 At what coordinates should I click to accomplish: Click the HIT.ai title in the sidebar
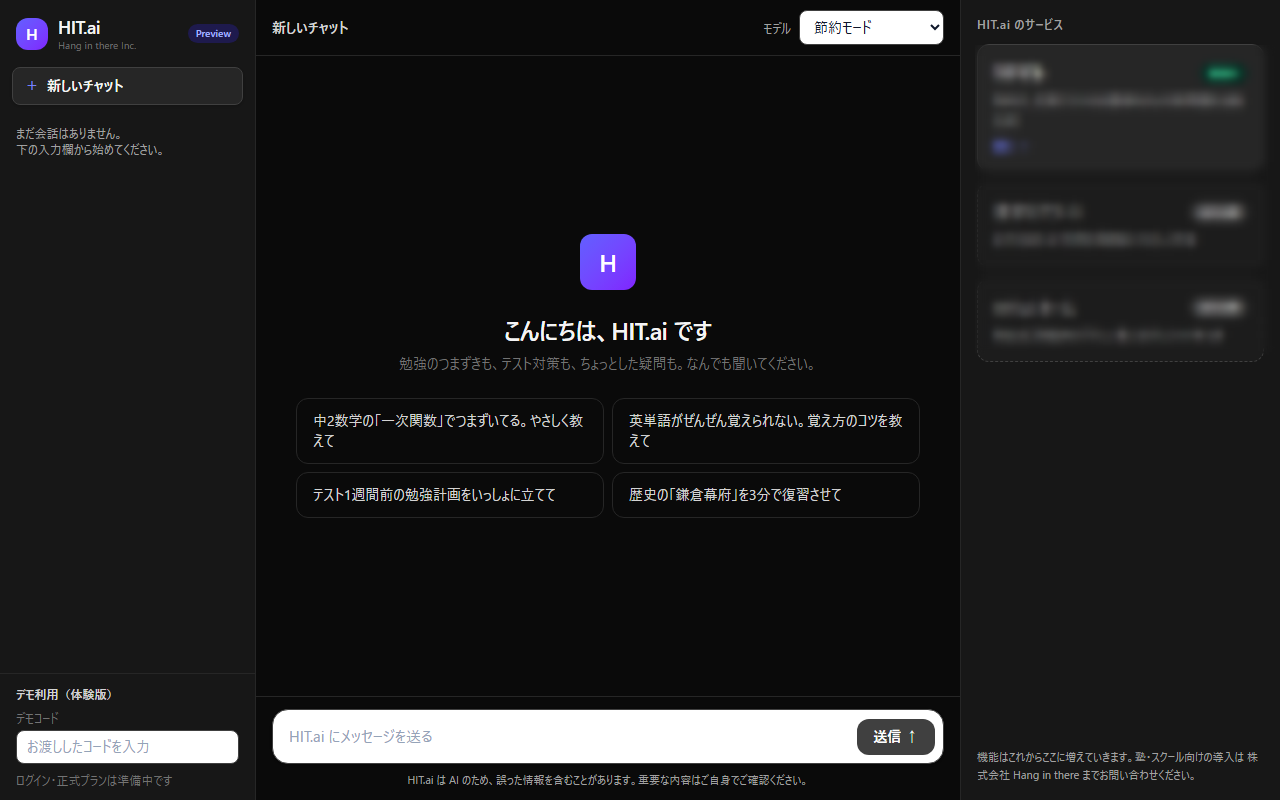point(79,28)
